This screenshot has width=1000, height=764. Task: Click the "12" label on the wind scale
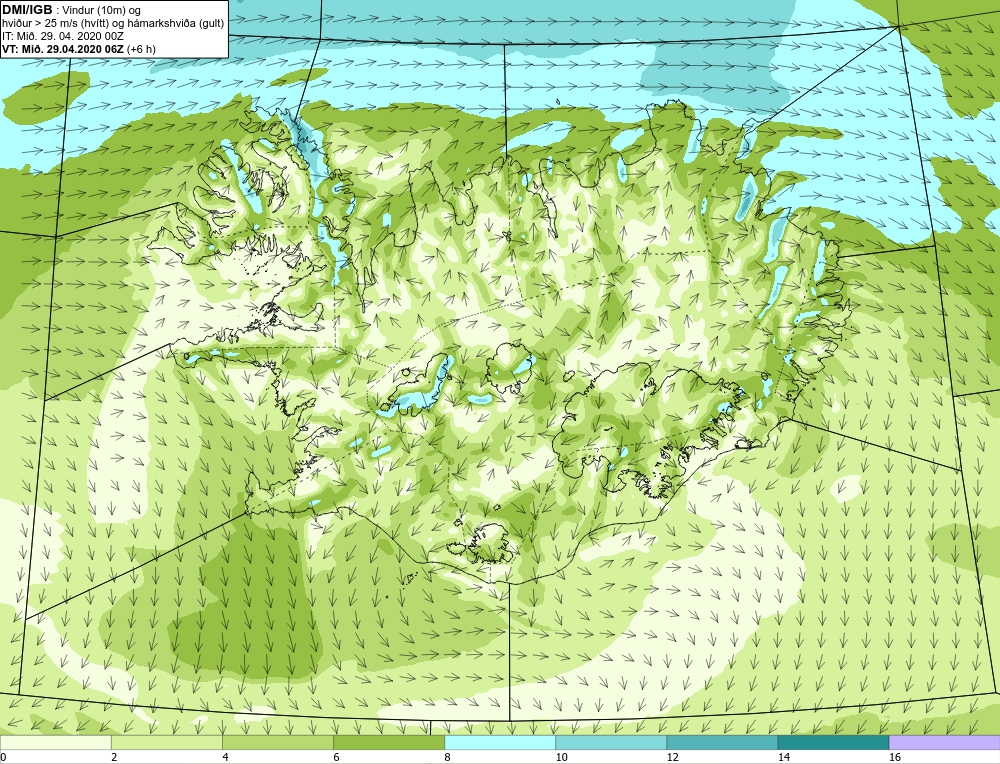(672, 757)
